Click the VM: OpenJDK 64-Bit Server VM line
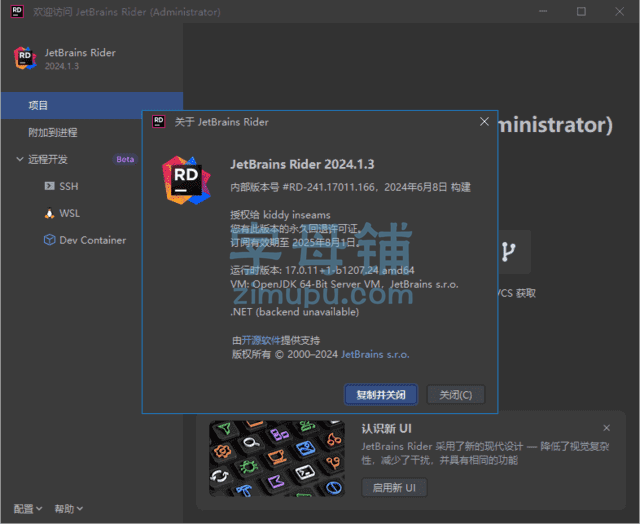The image size is (640, 524). 344,284
